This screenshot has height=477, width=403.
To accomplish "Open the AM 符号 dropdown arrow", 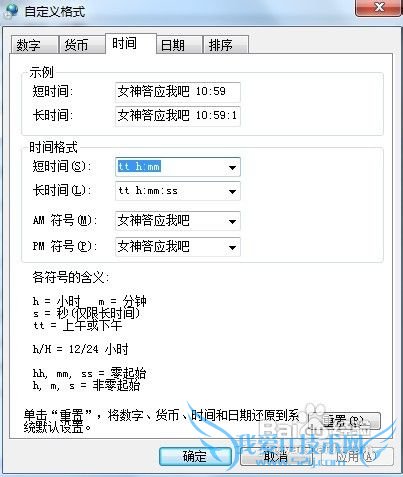I will click(232, 221).
